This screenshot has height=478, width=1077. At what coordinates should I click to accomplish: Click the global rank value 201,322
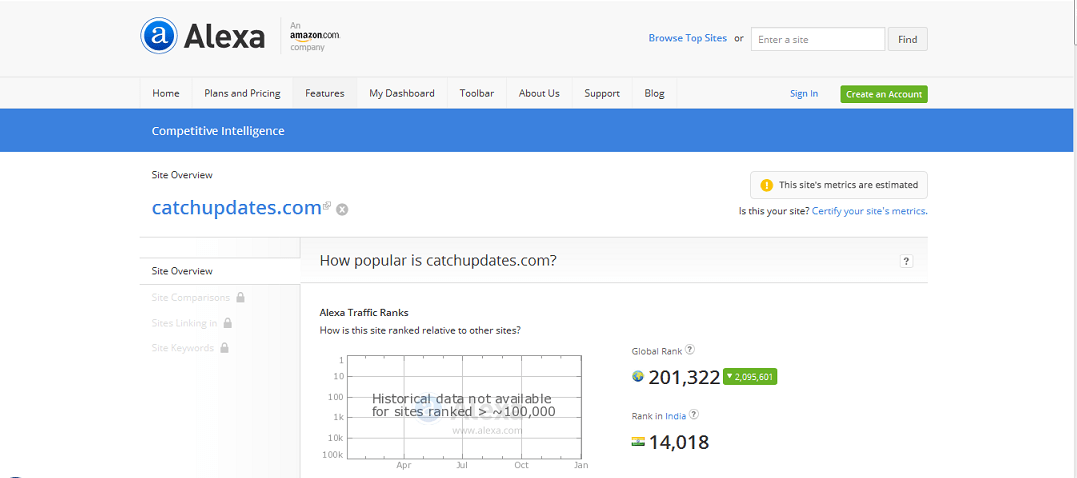tap(684, 377)
